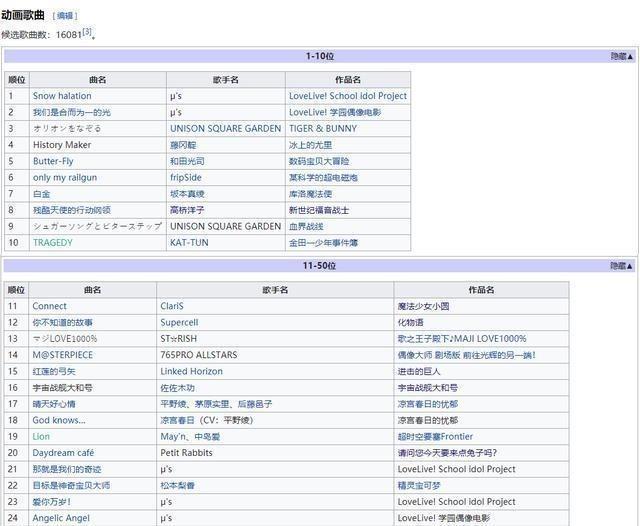Screen dimensions: 640x526
Task: Open 红莲的弓矢 song link
Action: coord(54,371)
